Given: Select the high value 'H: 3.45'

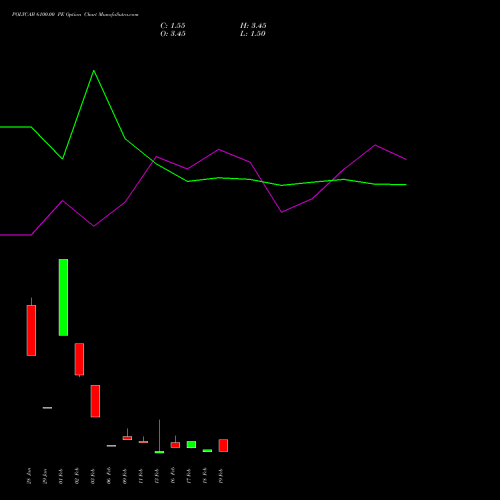Looking at the screenshot, I should (x=253, y=26).
